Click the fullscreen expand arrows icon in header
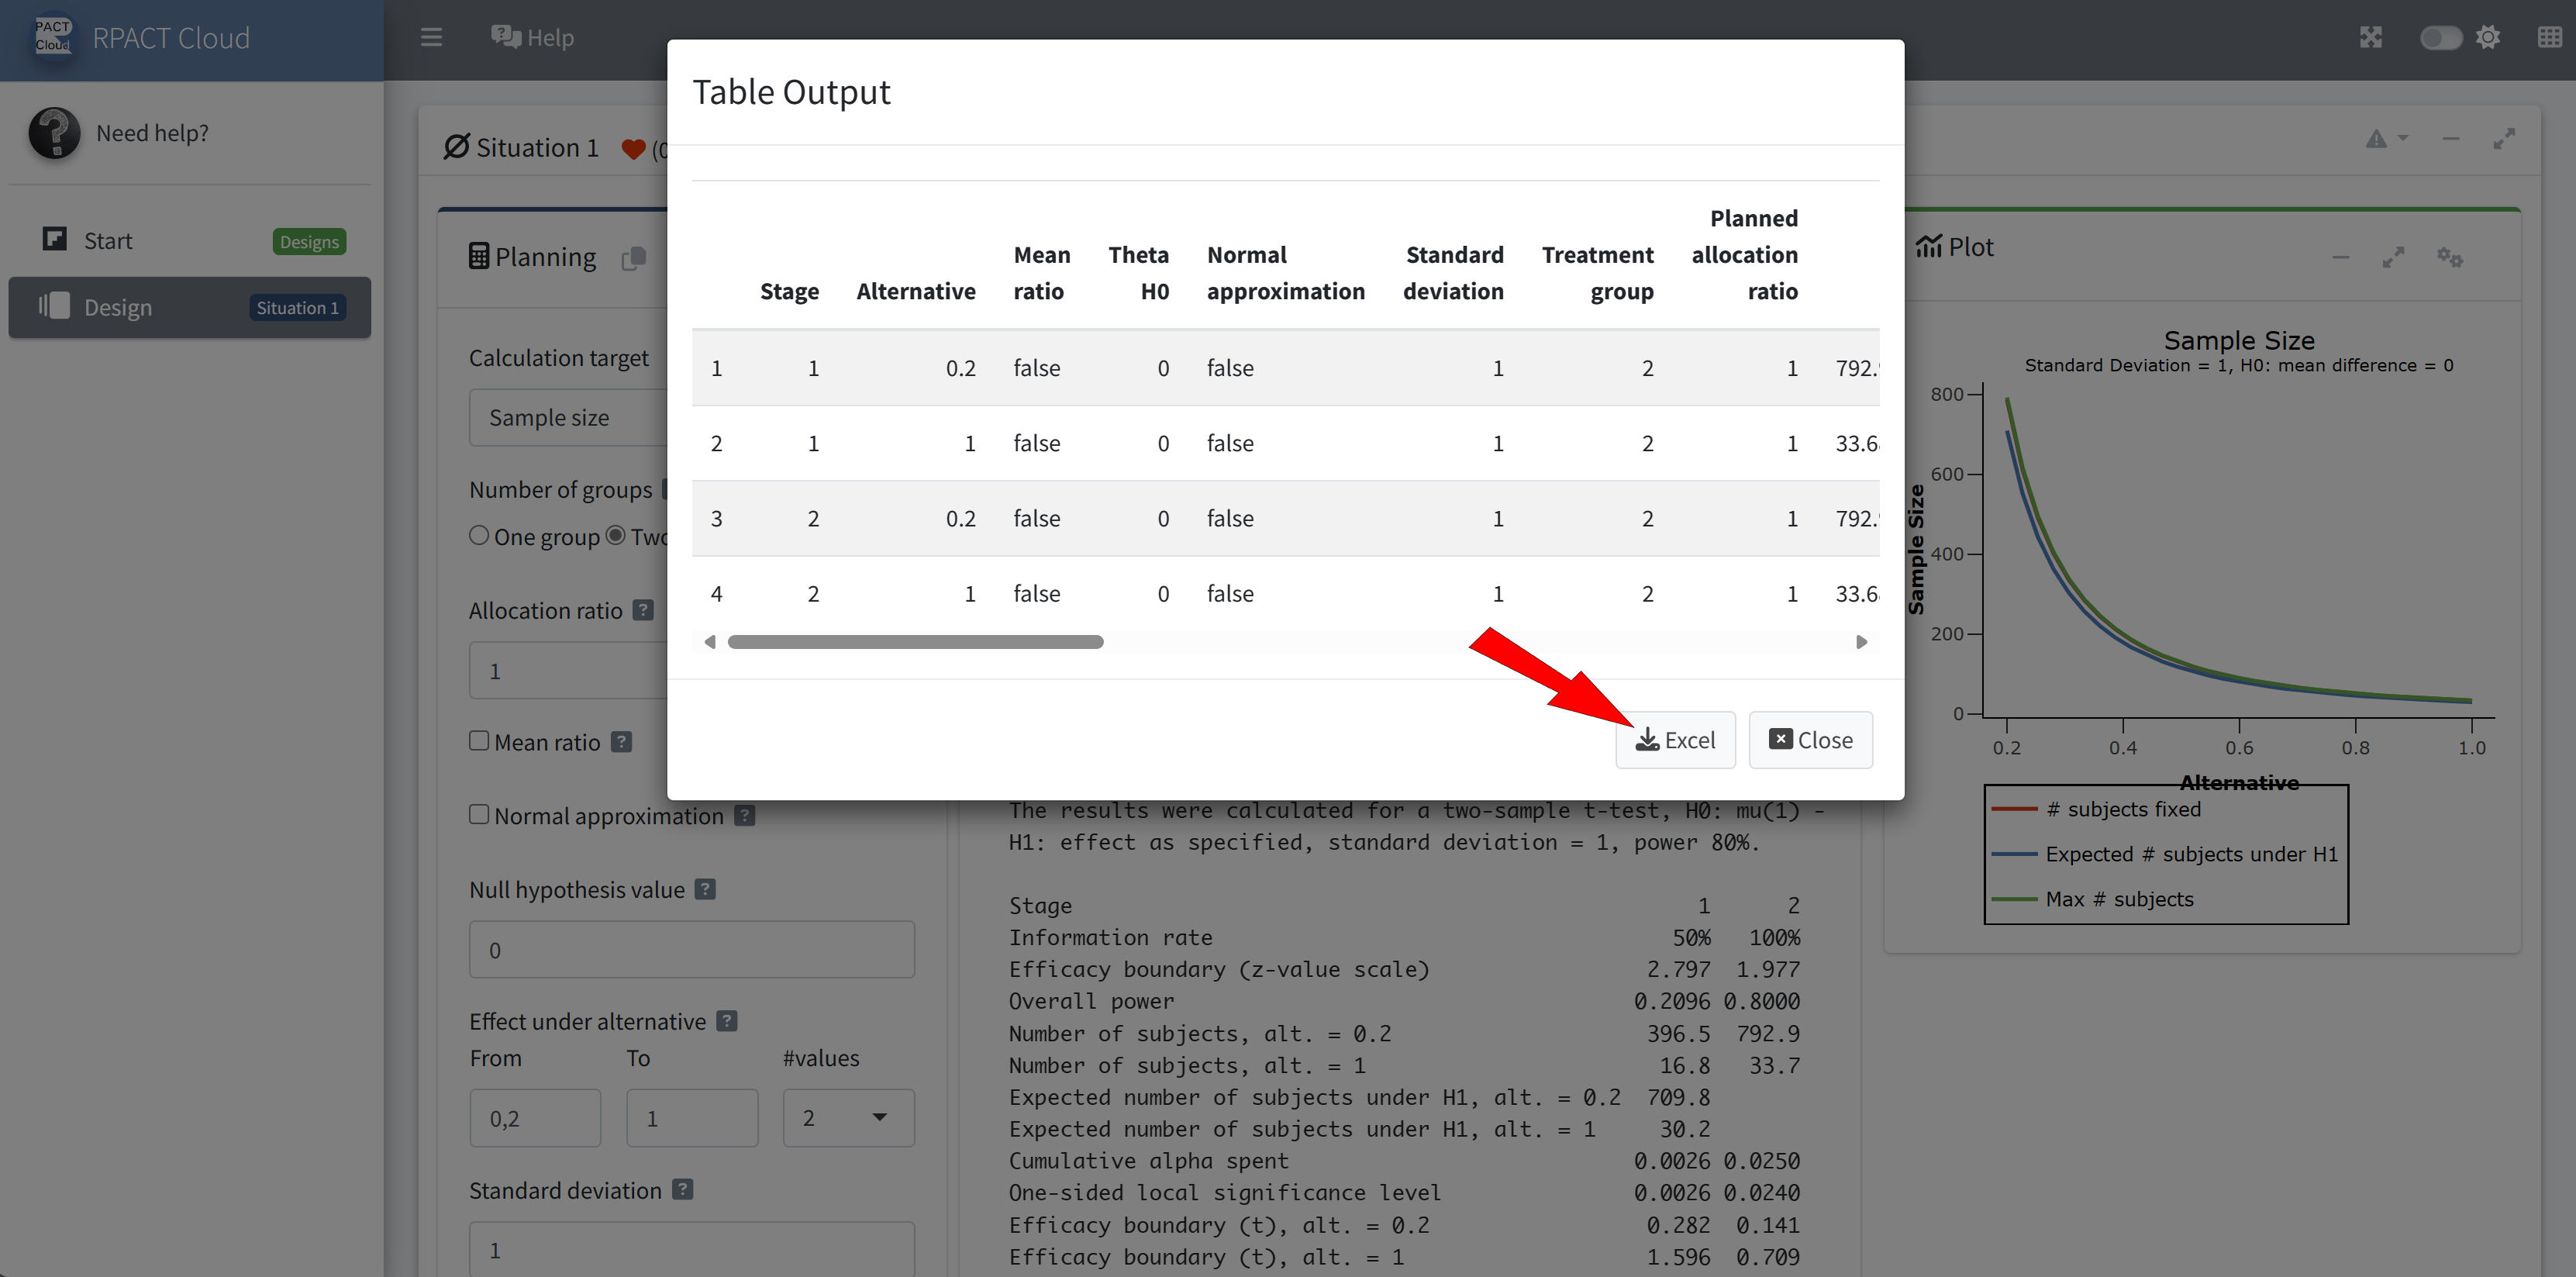Screen dimensions: 2576x1277 [2371, 38]
